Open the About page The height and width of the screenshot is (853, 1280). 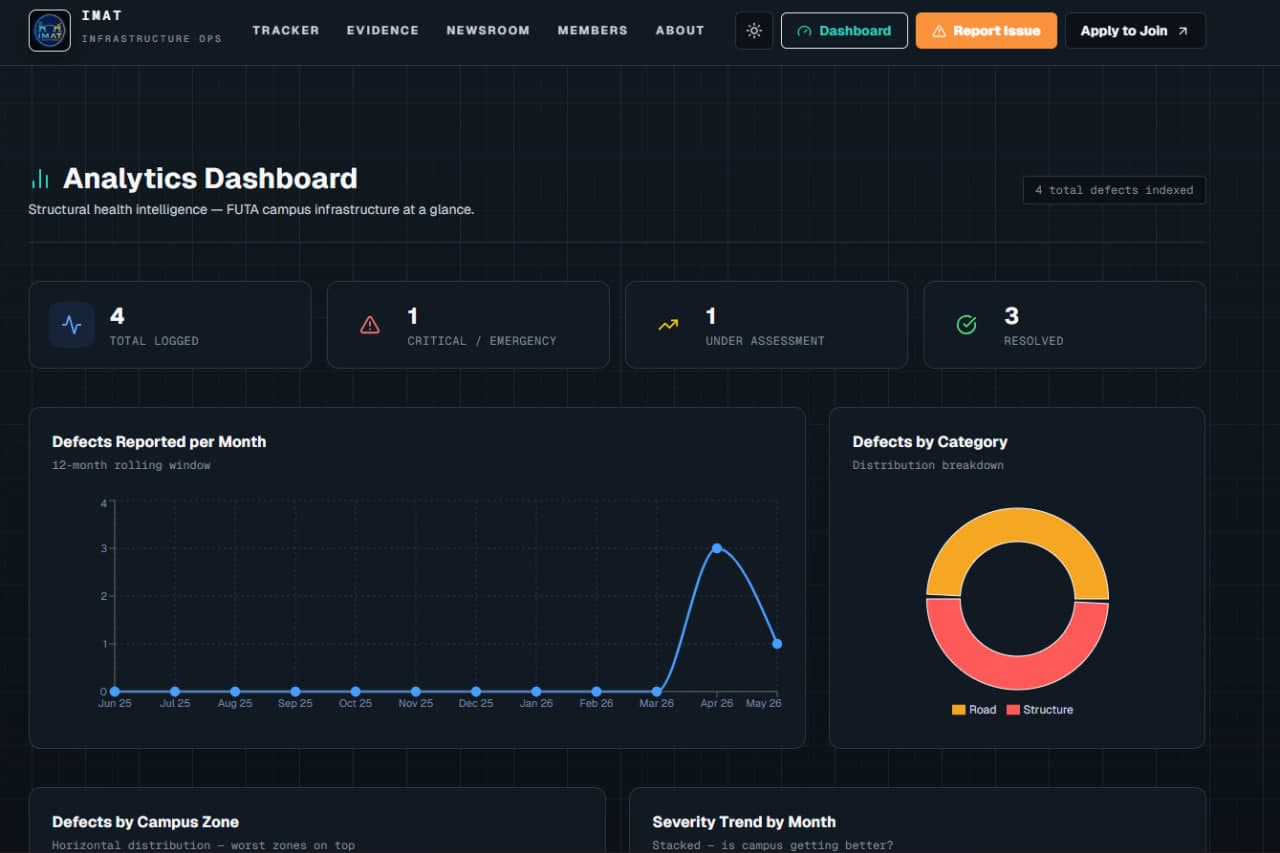[x=680, y=31]
